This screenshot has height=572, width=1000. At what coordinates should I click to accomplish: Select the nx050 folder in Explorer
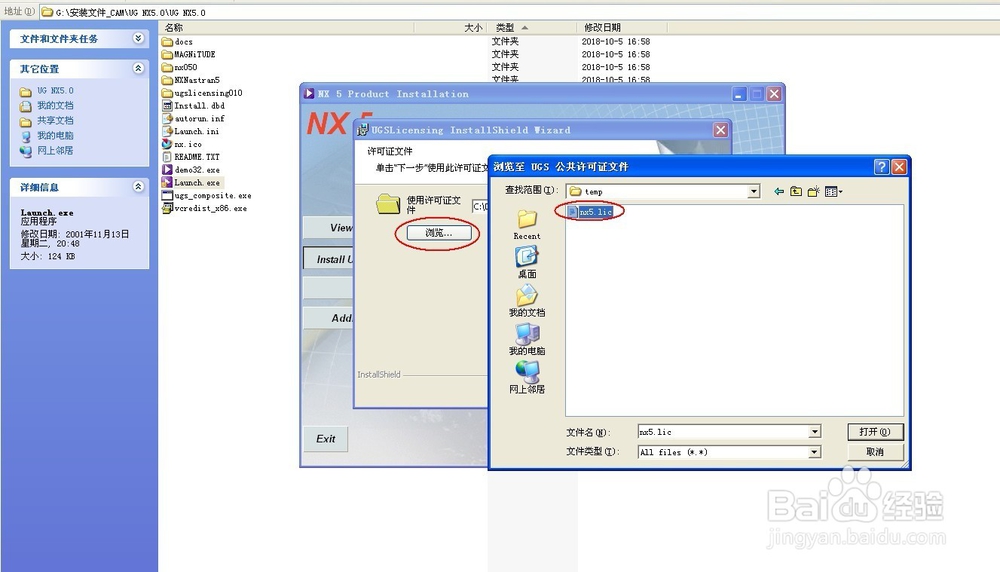pos(180,68)
